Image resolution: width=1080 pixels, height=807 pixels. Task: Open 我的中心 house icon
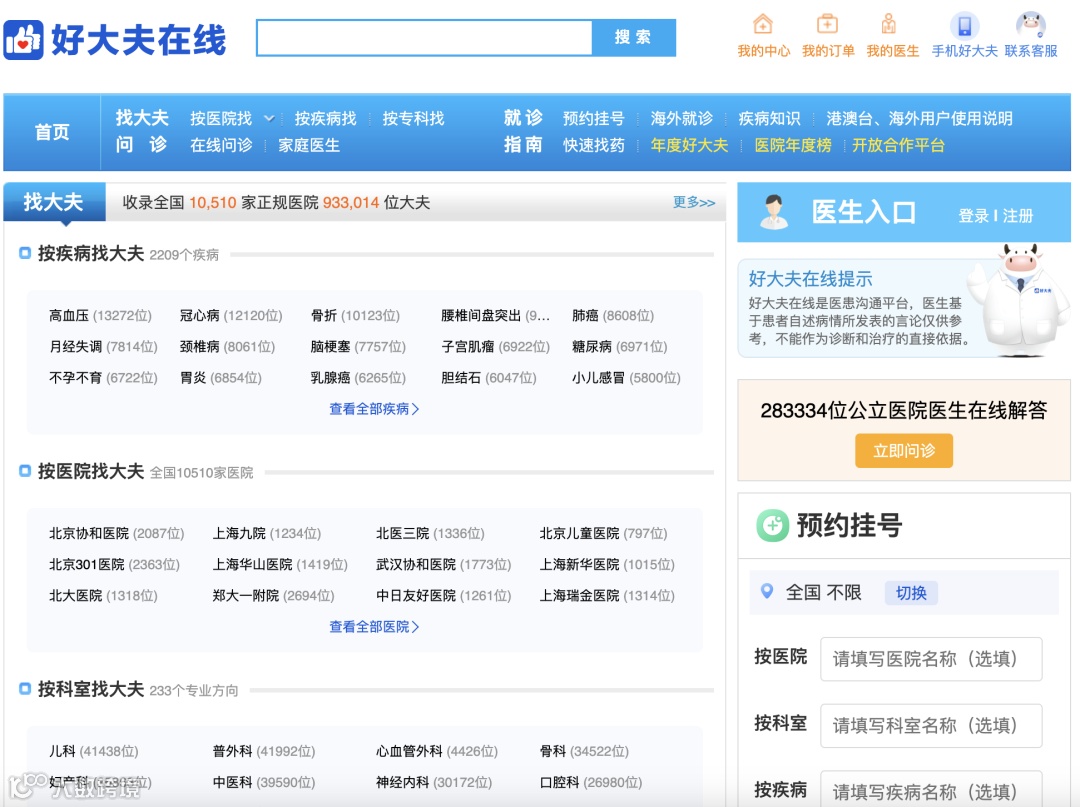[x=762, y=25]
